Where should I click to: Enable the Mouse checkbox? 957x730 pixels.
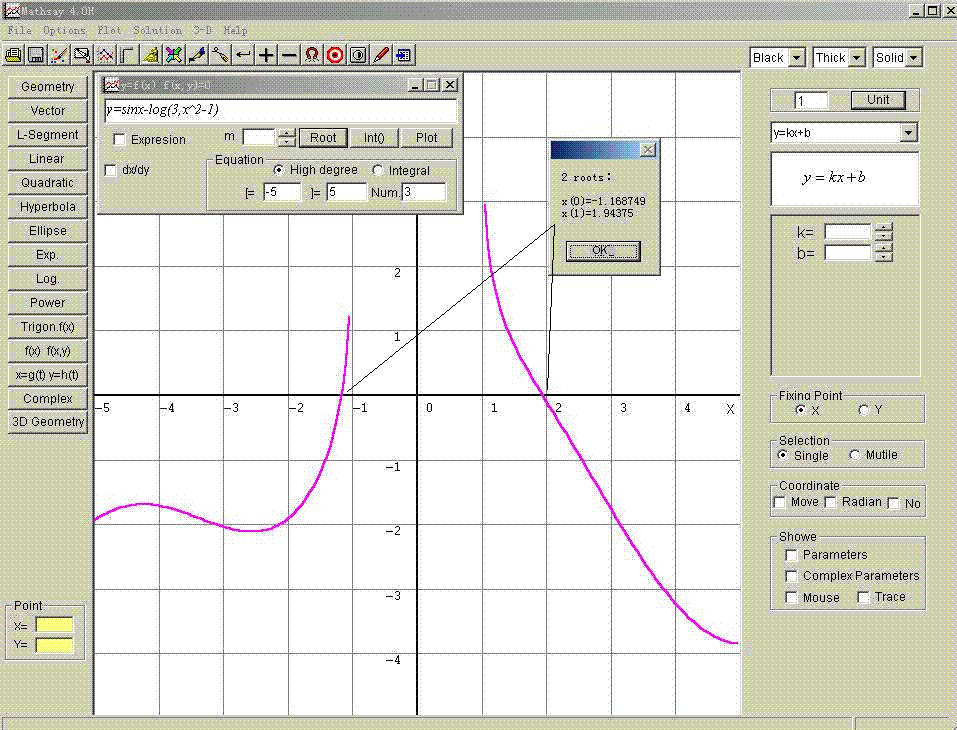tap(792, 598)
